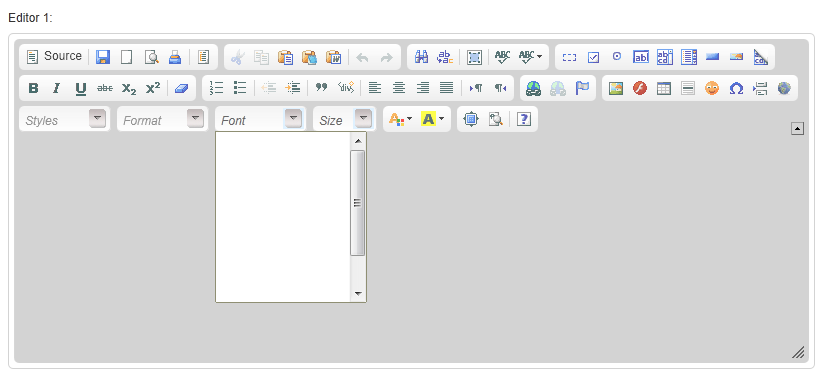Open the Styles dropdown
The image size is (819, 379).
[x=64, y=120]
